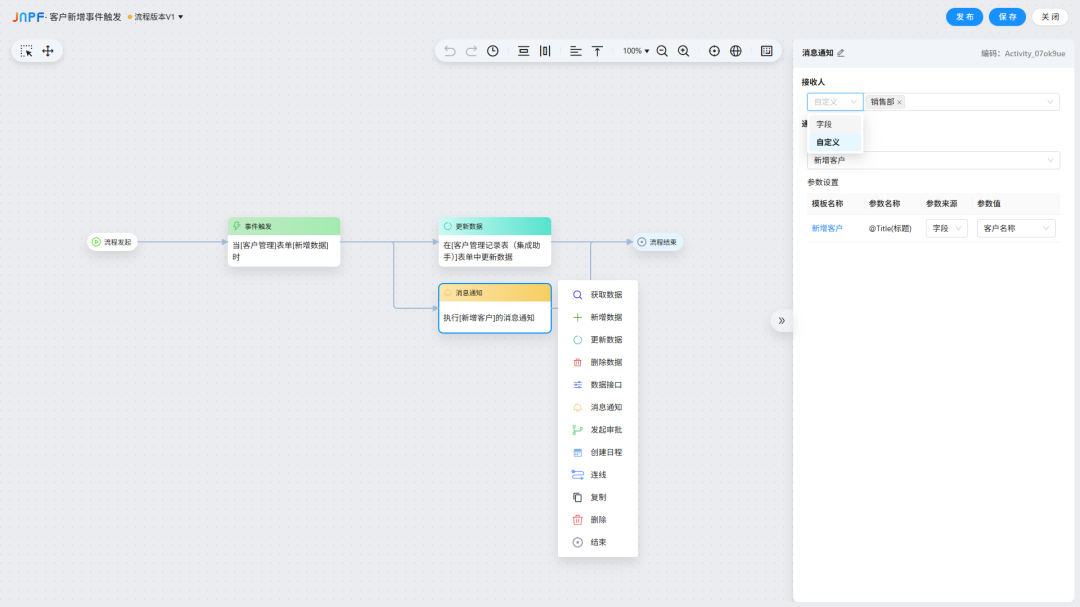Select the 消息通知 node on canvas
Screen dimensions: 1080x607
click(x=495, y=309)
